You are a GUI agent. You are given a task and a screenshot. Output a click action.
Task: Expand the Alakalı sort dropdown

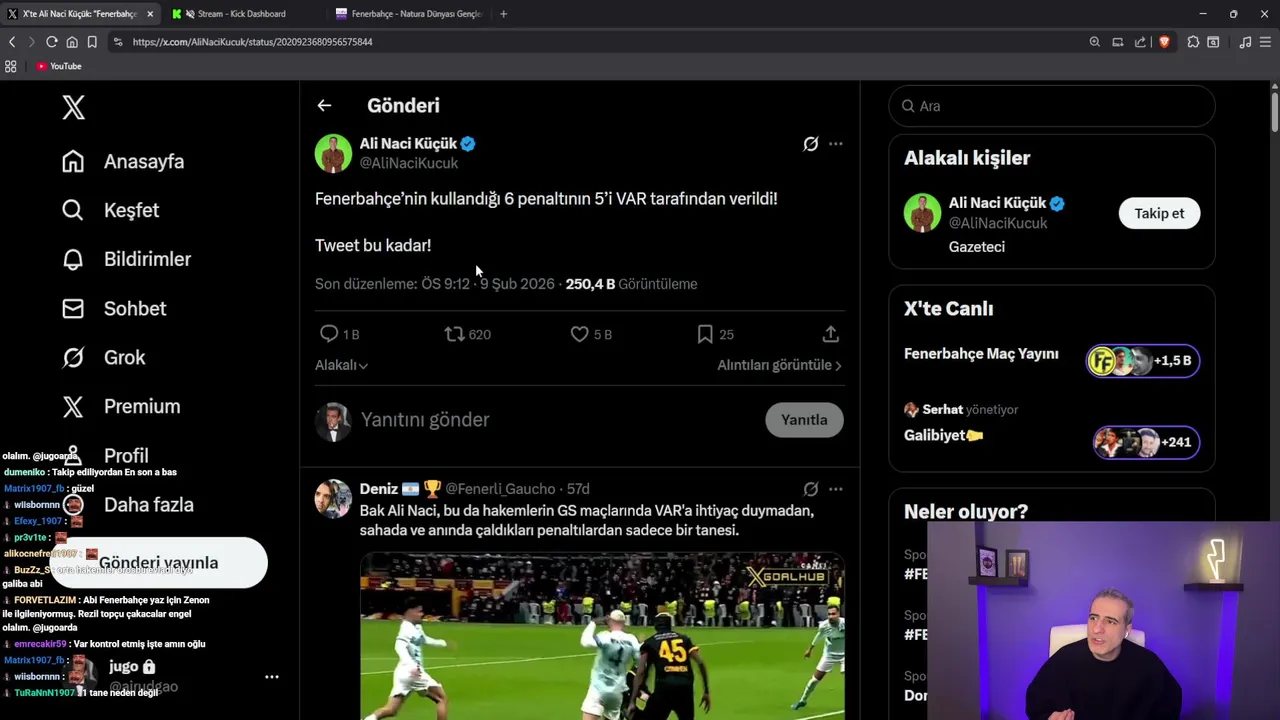(341, 365)
